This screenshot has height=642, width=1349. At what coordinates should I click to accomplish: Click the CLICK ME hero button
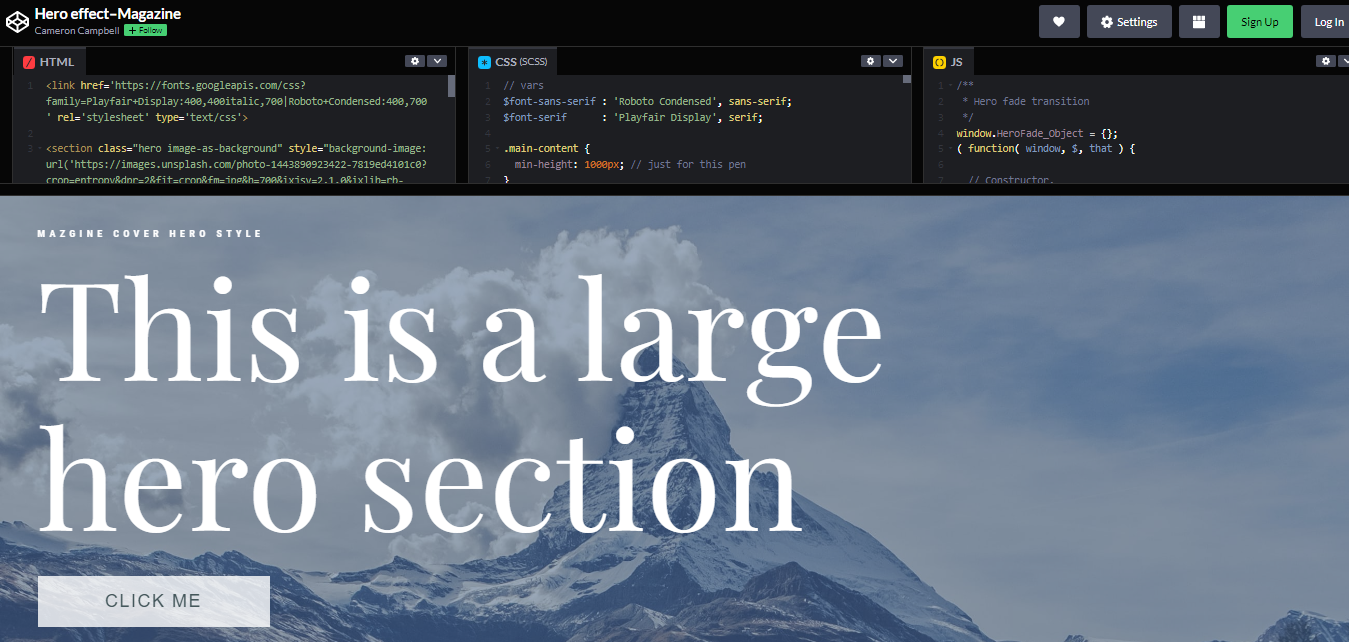(x=153, y=601)
